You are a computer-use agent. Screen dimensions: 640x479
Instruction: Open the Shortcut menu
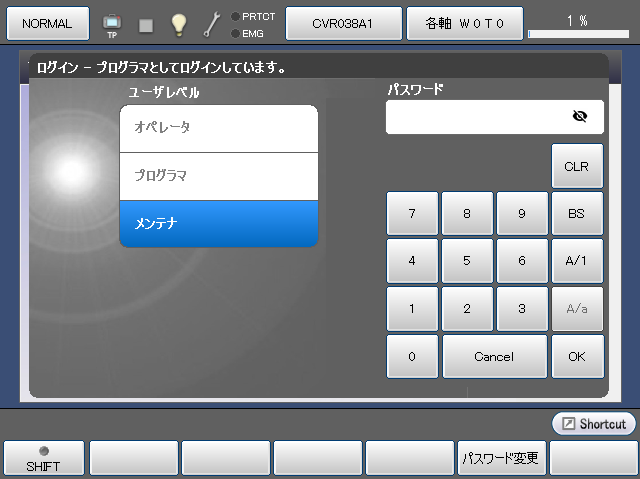(594, 424)
